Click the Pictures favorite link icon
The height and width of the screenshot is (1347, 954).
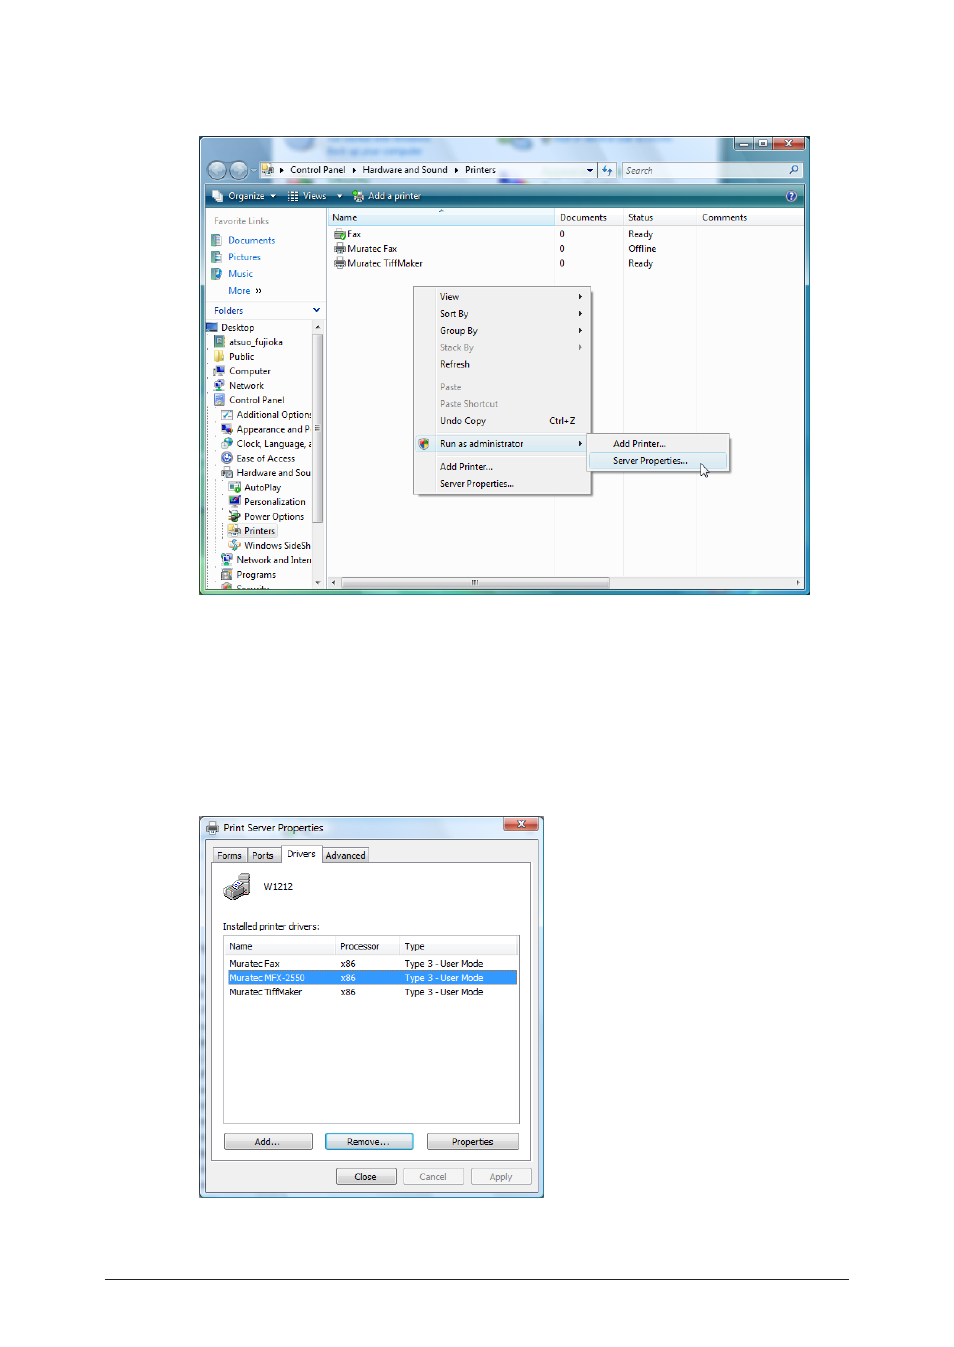pyautogui.click(x=217, y=257)
